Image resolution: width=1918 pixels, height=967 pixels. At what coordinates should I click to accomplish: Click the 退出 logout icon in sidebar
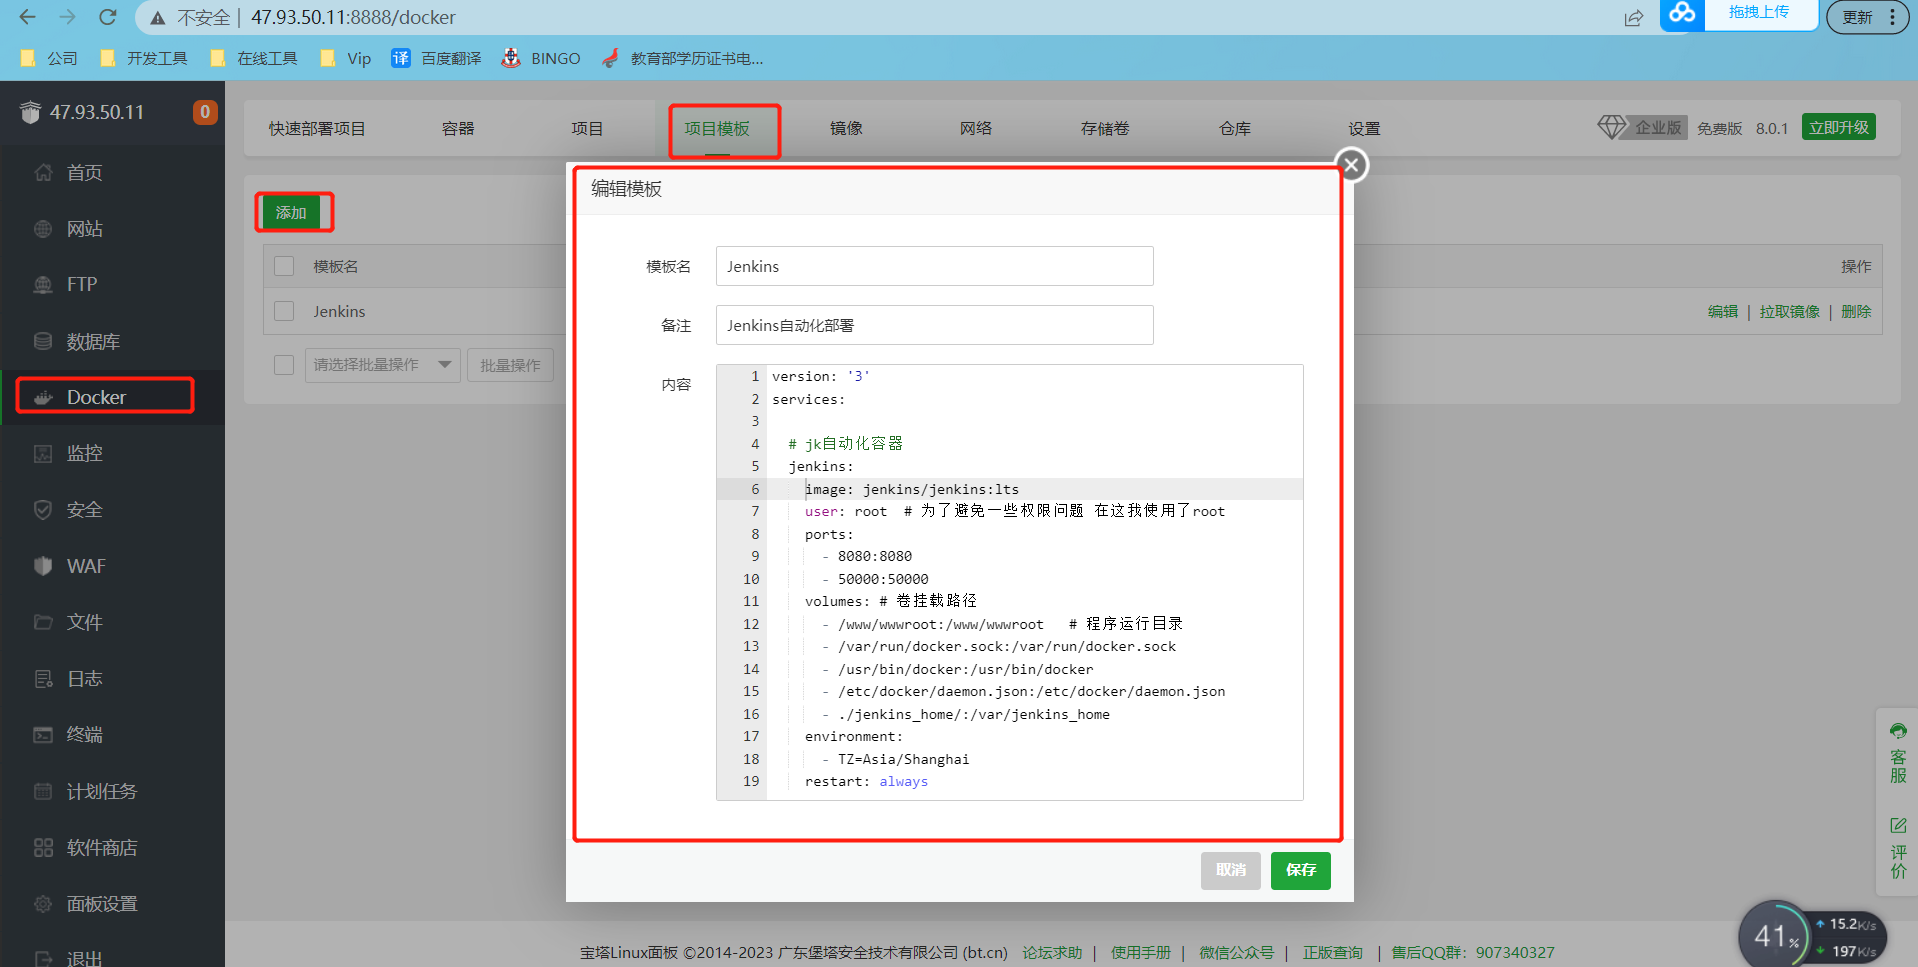43,958
